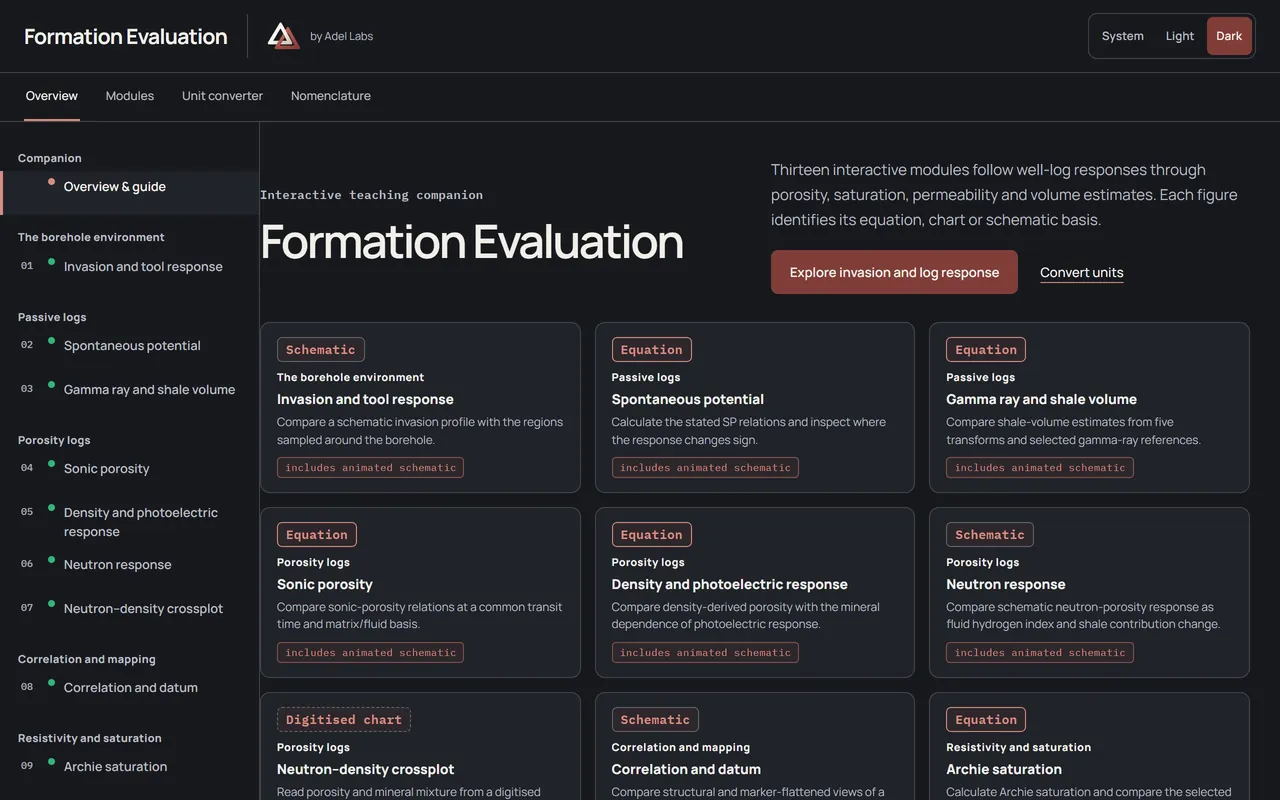Click the Formation Evaluation header title

[126, 36]
